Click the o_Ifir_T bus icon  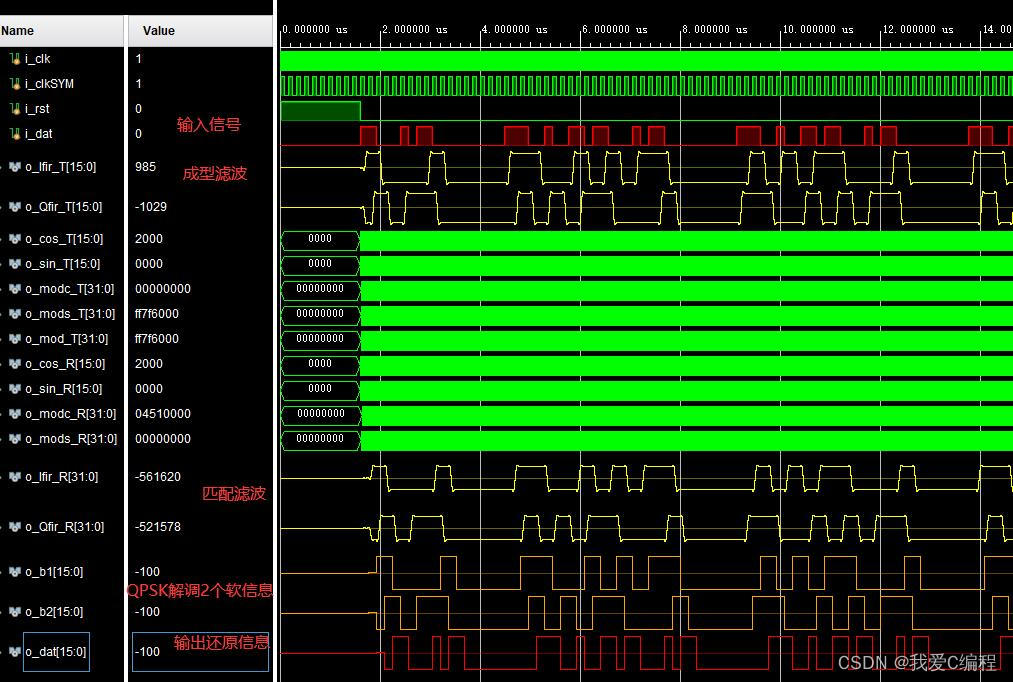coord(15,167)
